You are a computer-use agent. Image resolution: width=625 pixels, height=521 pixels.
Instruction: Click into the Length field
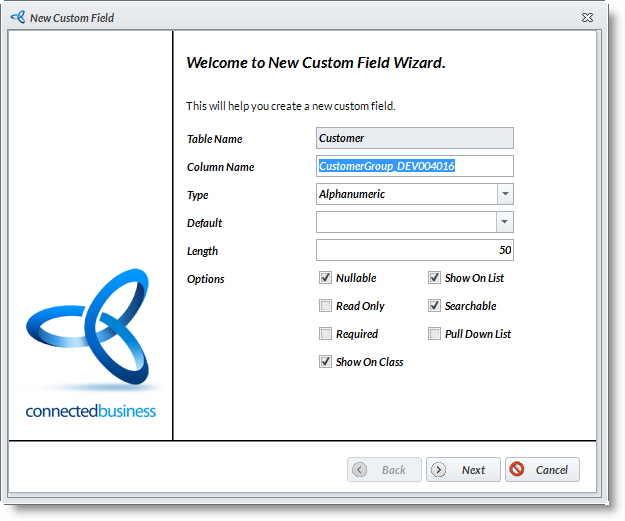coord(414,250)
